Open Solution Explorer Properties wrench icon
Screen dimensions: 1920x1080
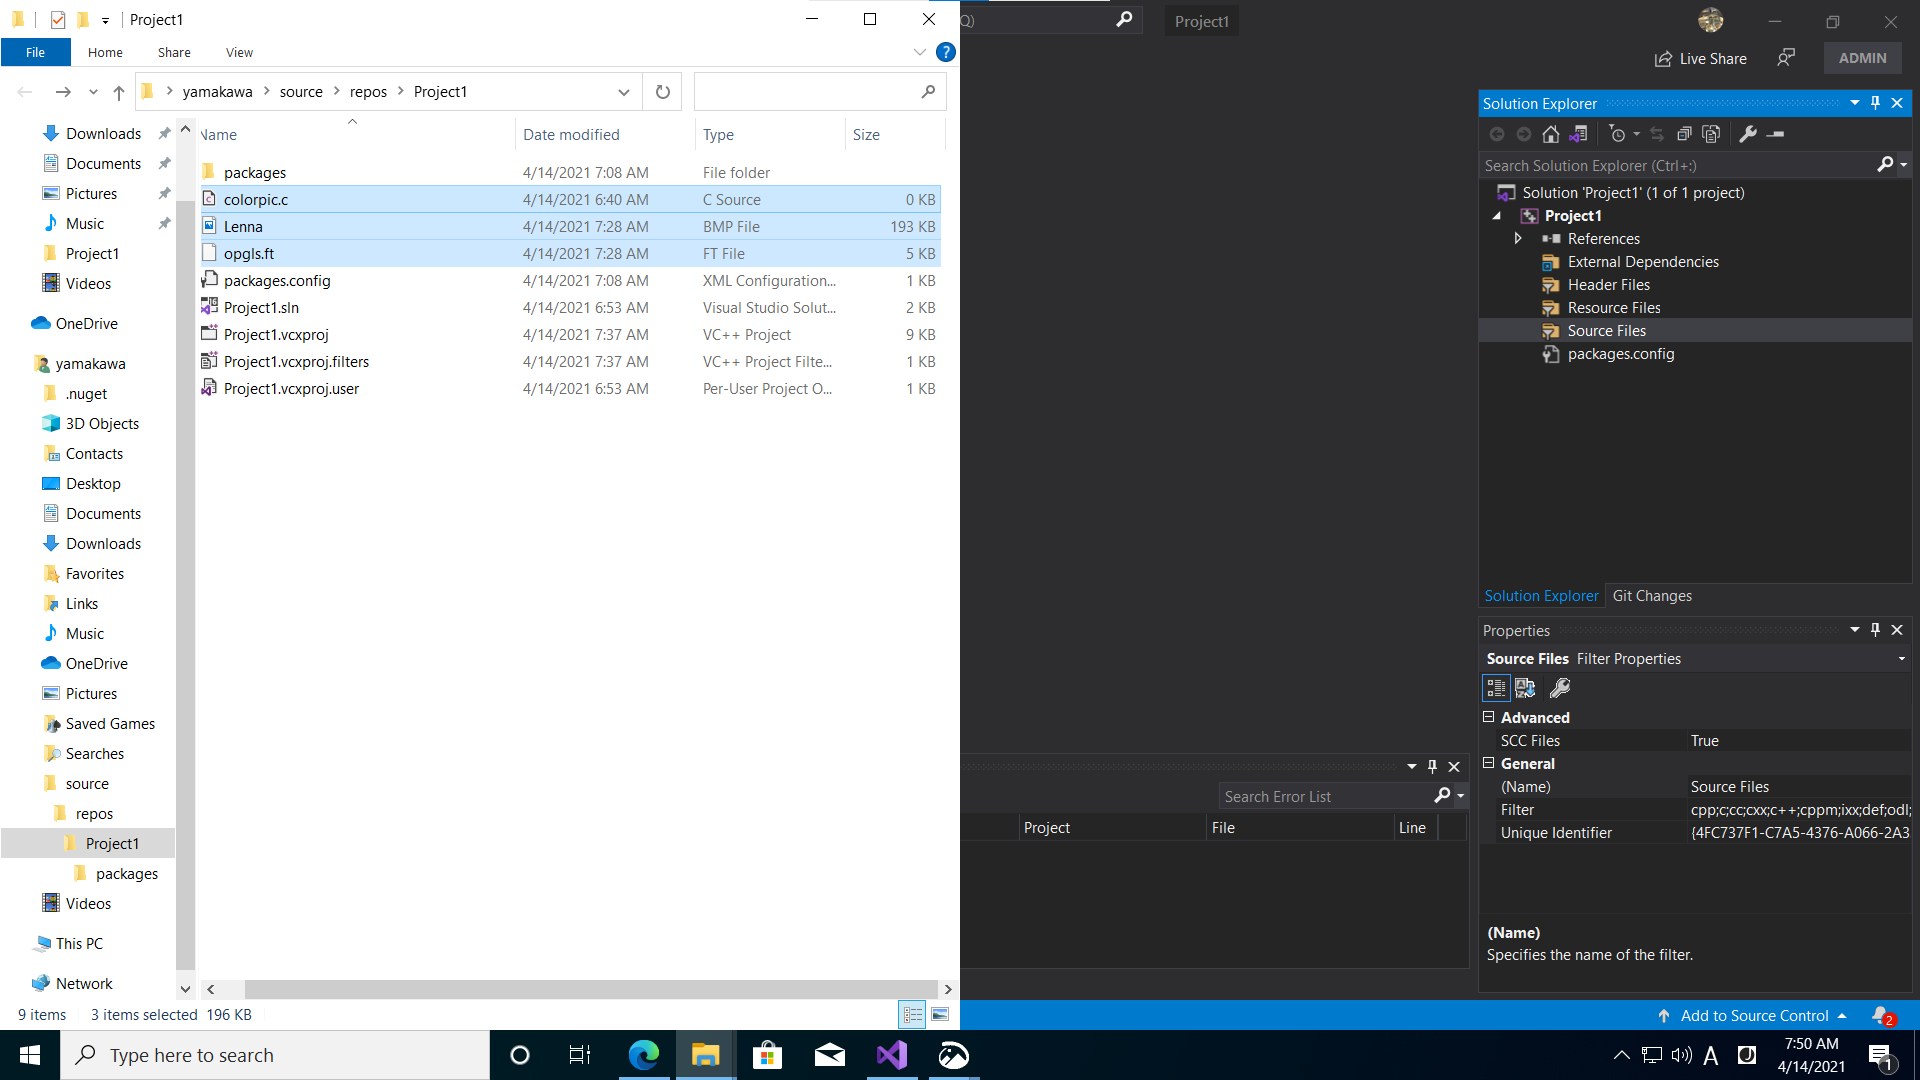1748,134
